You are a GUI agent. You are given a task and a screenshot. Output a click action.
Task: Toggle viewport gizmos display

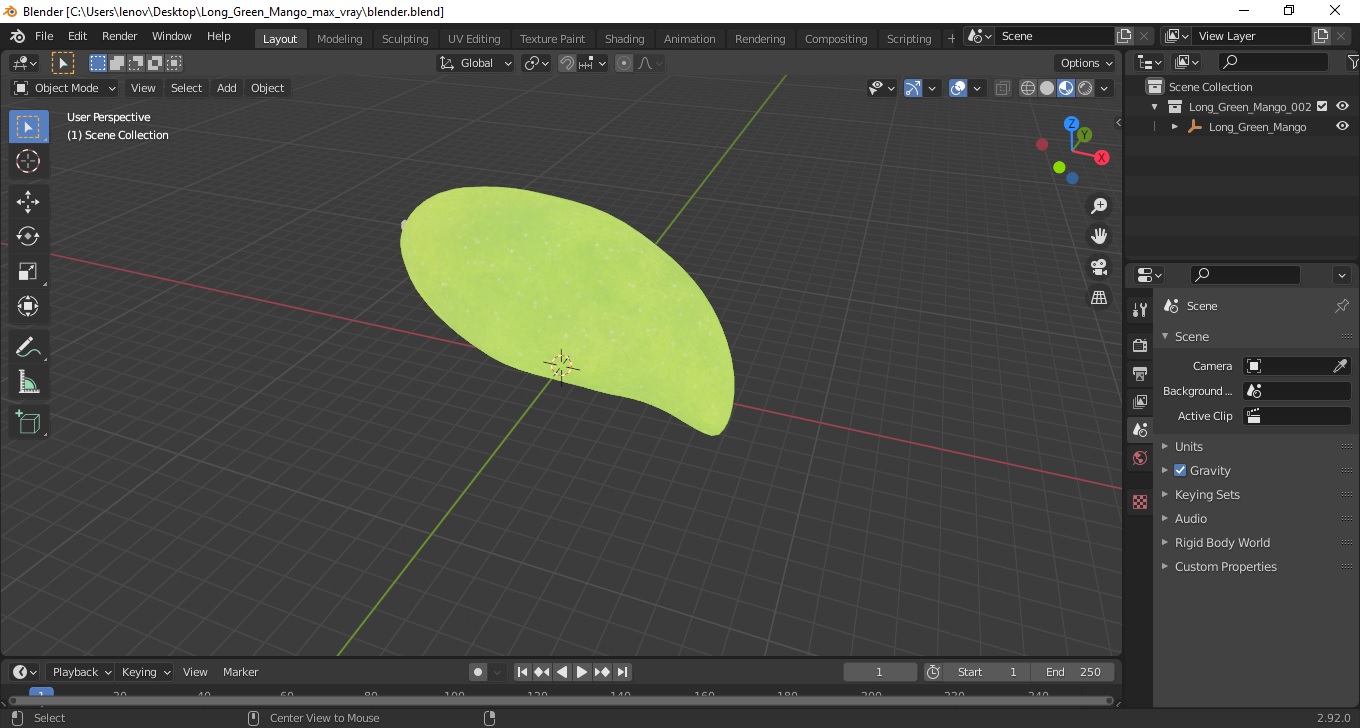913,88
